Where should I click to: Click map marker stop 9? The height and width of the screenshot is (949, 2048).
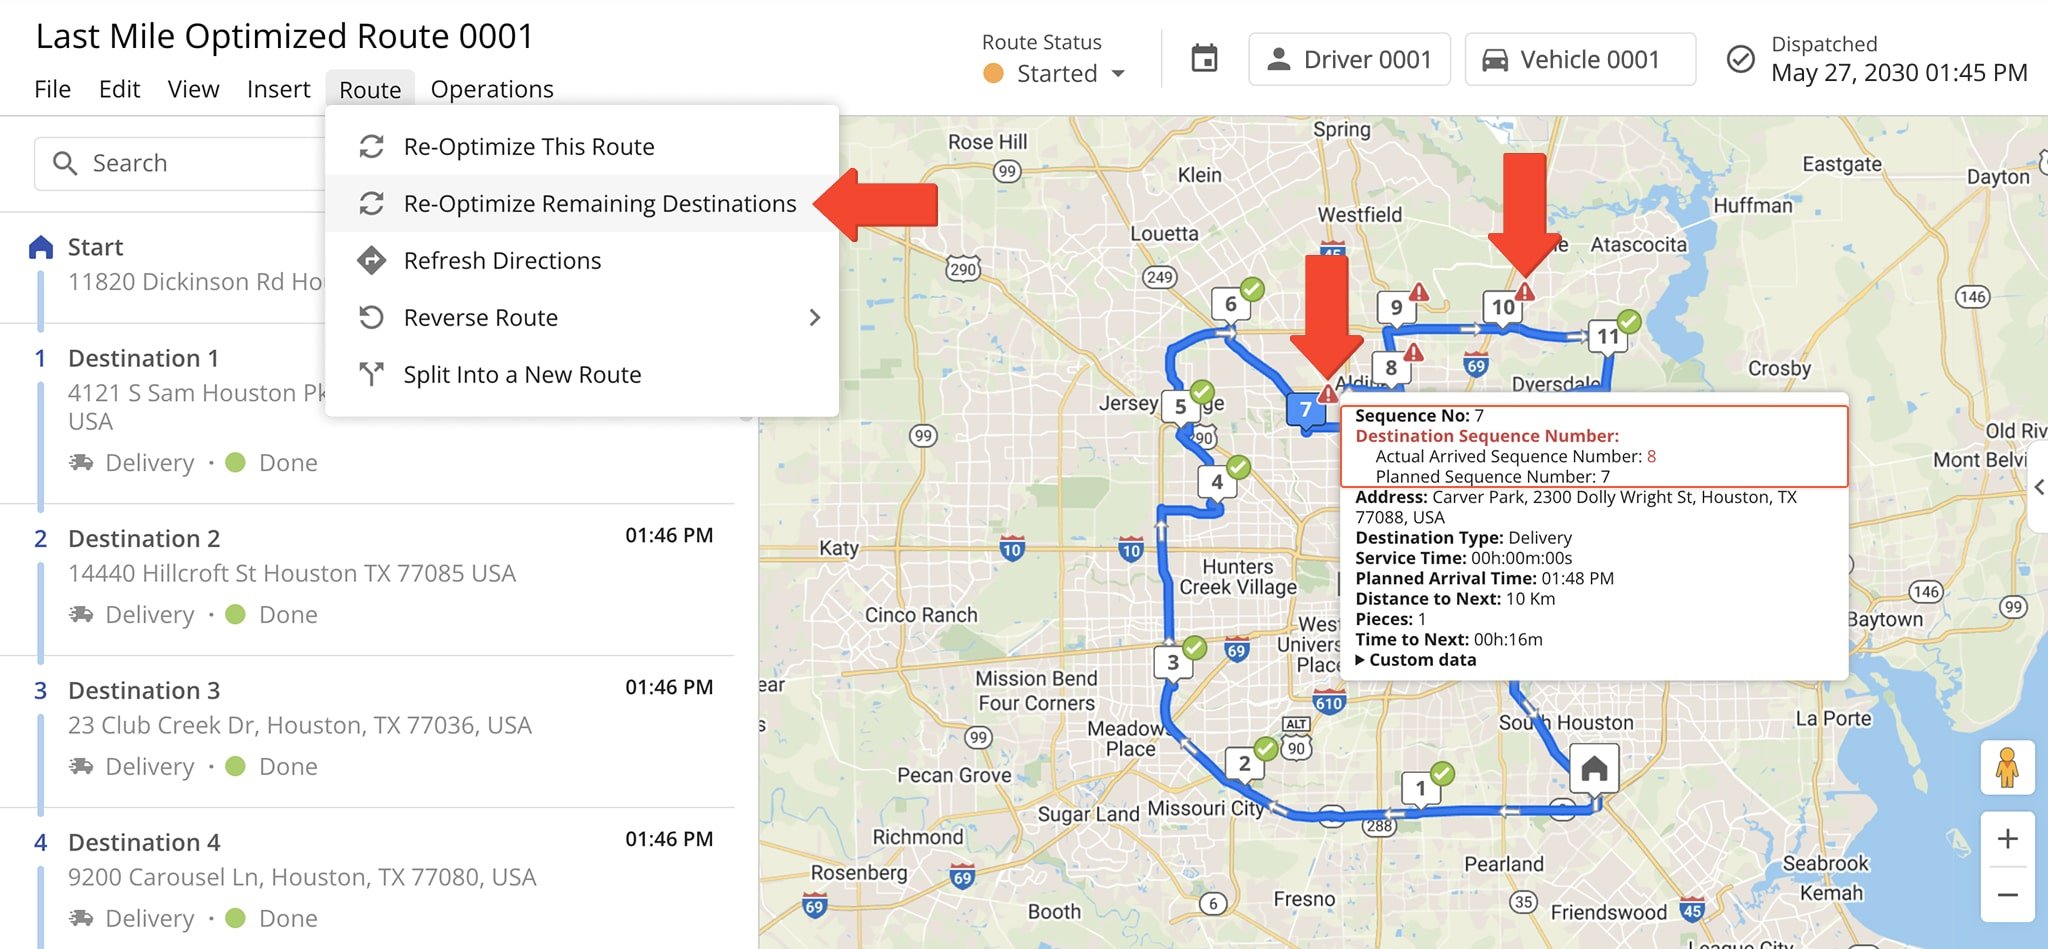1397,308
